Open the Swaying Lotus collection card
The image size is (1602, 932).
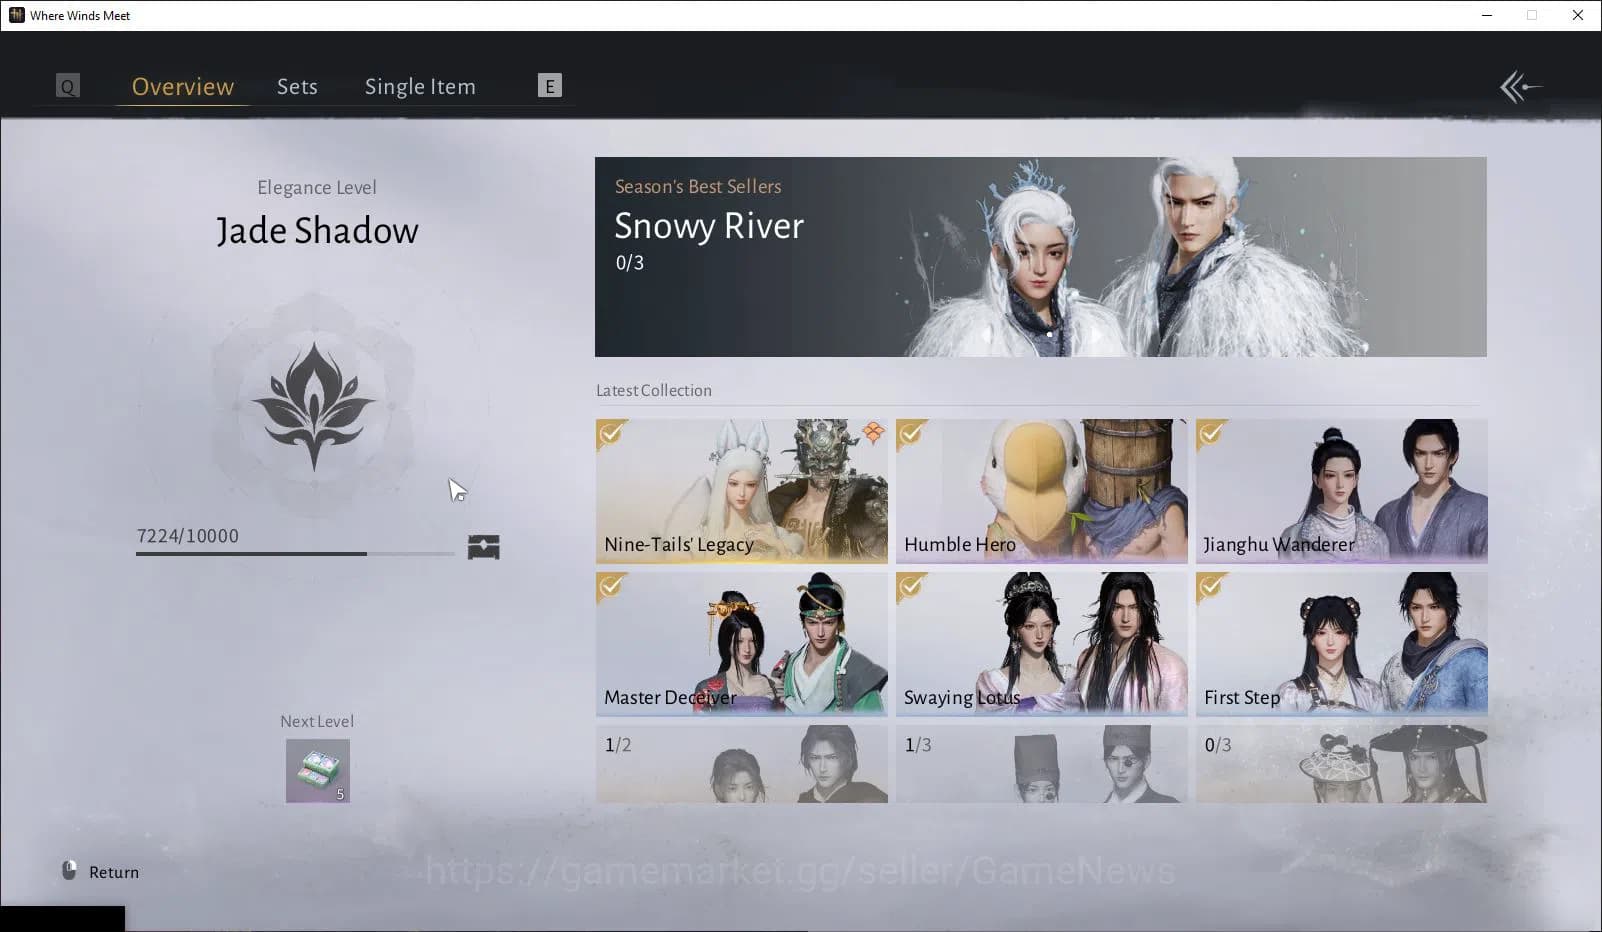[x=1042, y=644]
